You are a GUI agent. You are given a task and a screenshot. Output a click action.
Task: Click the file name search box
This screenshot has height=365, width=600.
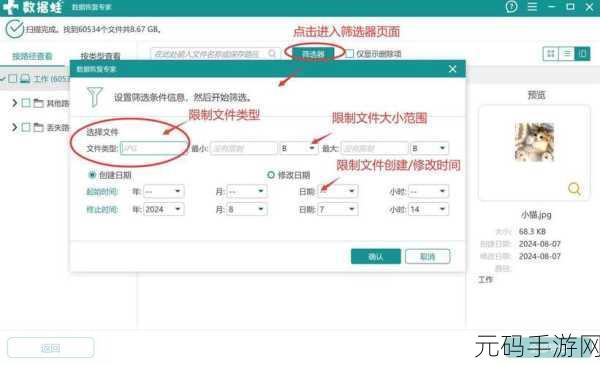pyautogui.click(x=214, y=54)
